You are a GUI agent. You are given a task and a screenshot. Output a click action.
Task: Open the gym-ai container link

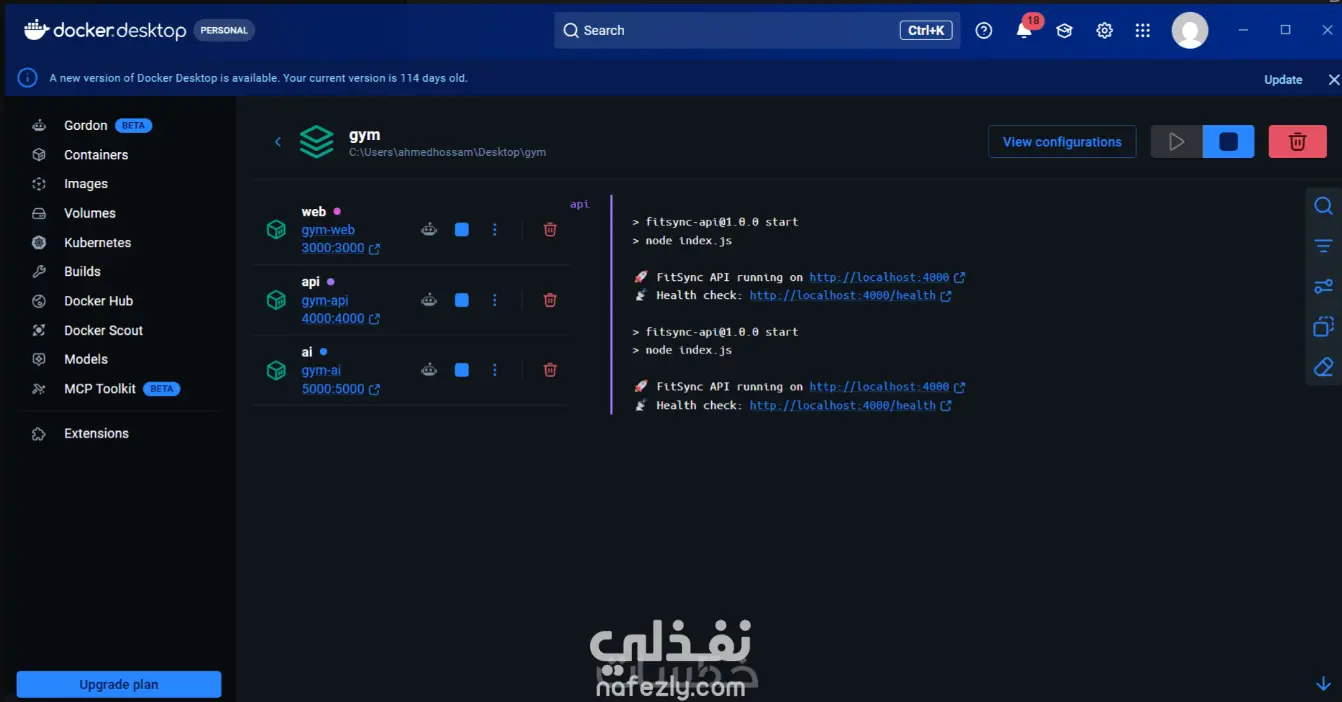pyautogui.click(x=321, y=370)
